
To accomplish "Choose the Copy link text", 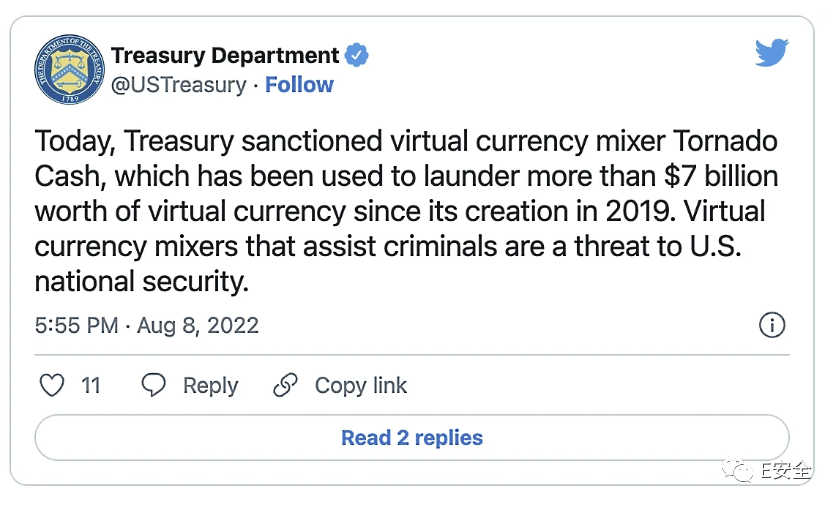I will pyautogui.click(x=361, y=386).
